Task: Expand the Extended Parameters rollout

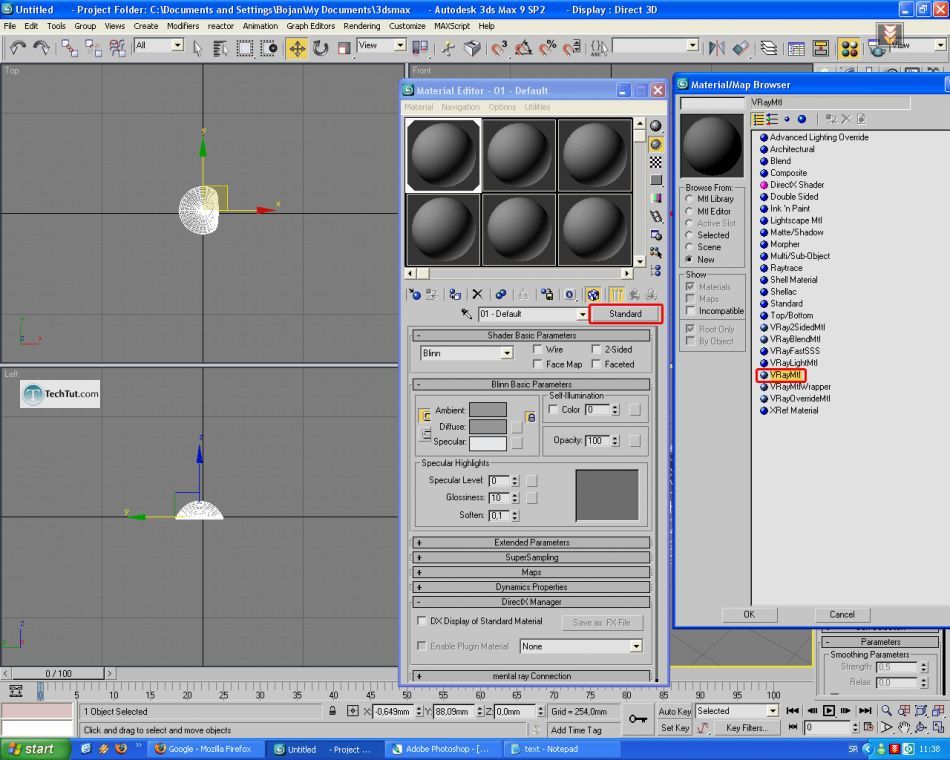Action: [x=531, y=542]
